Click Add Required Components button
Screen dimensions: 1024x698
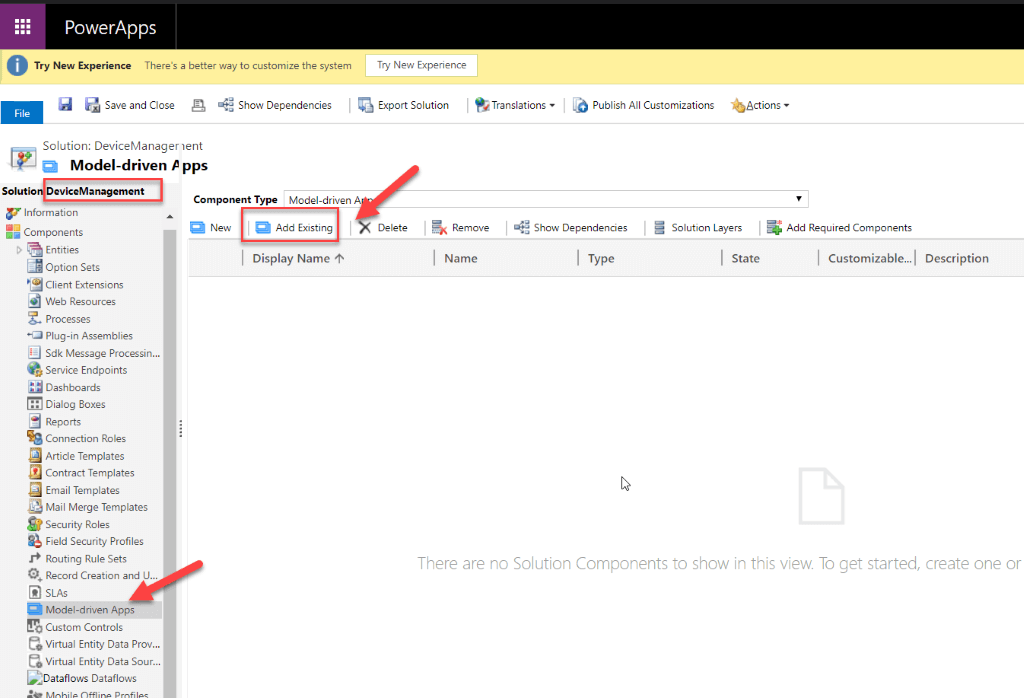[x=840, y=227]
